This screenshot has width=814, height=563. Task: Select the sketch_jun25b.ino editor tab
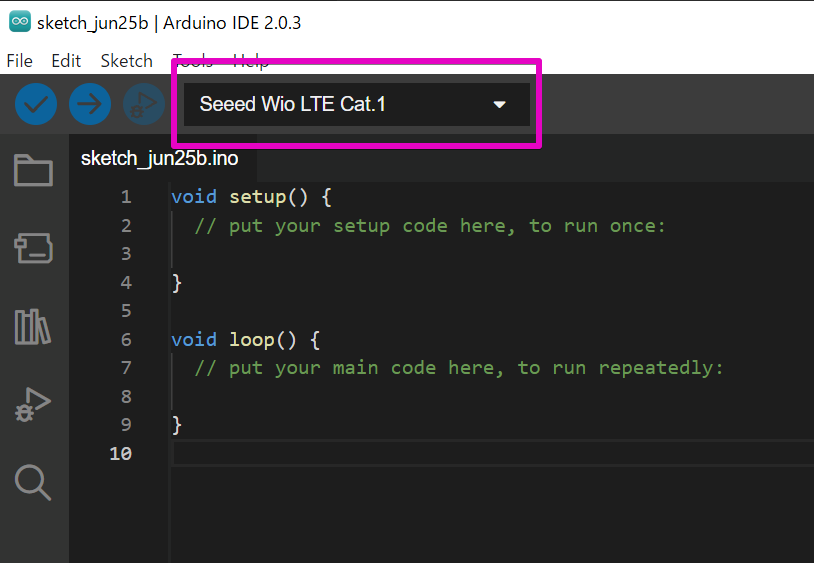(x=162, y=158)
